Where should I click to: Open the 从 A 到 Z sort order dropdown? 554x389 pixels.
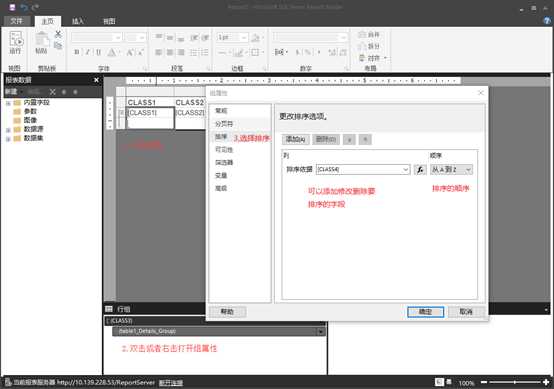451,170
